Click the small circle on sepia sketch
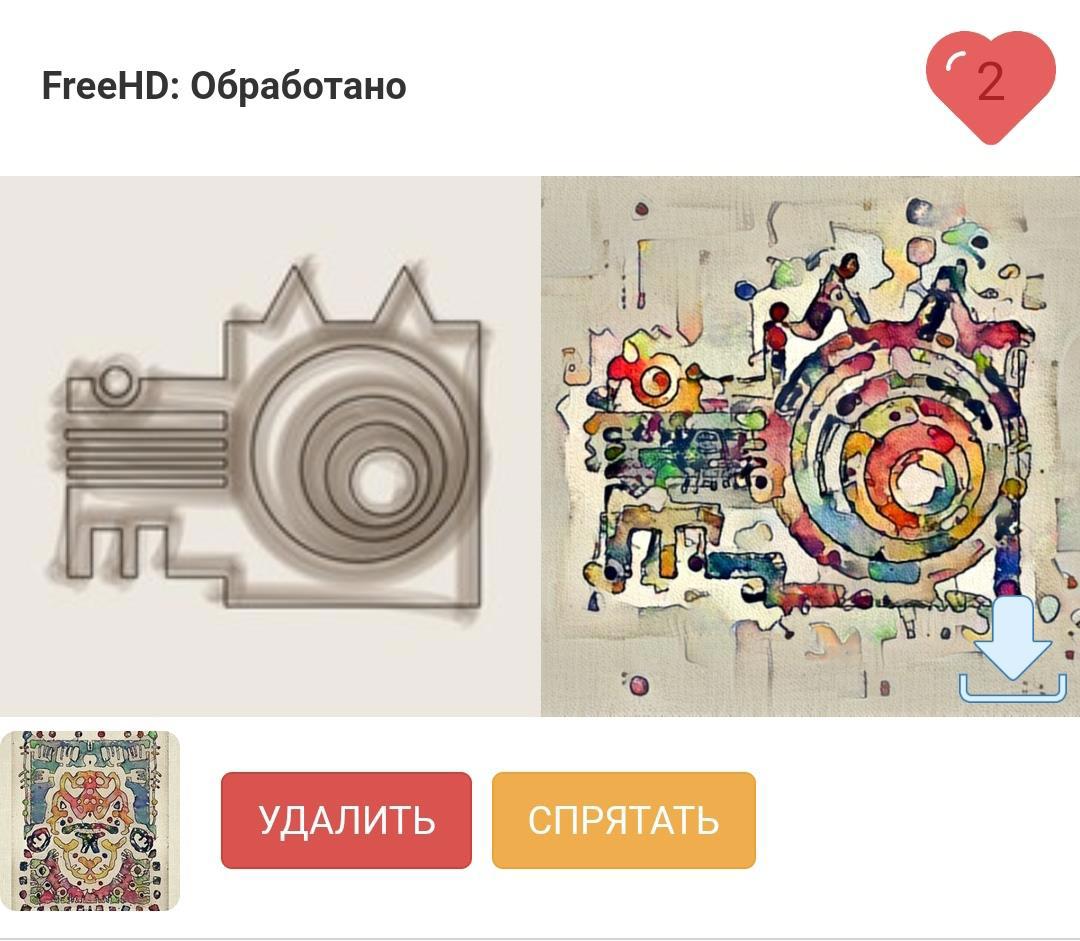The image size is (1080, 941). pos(115,383)
